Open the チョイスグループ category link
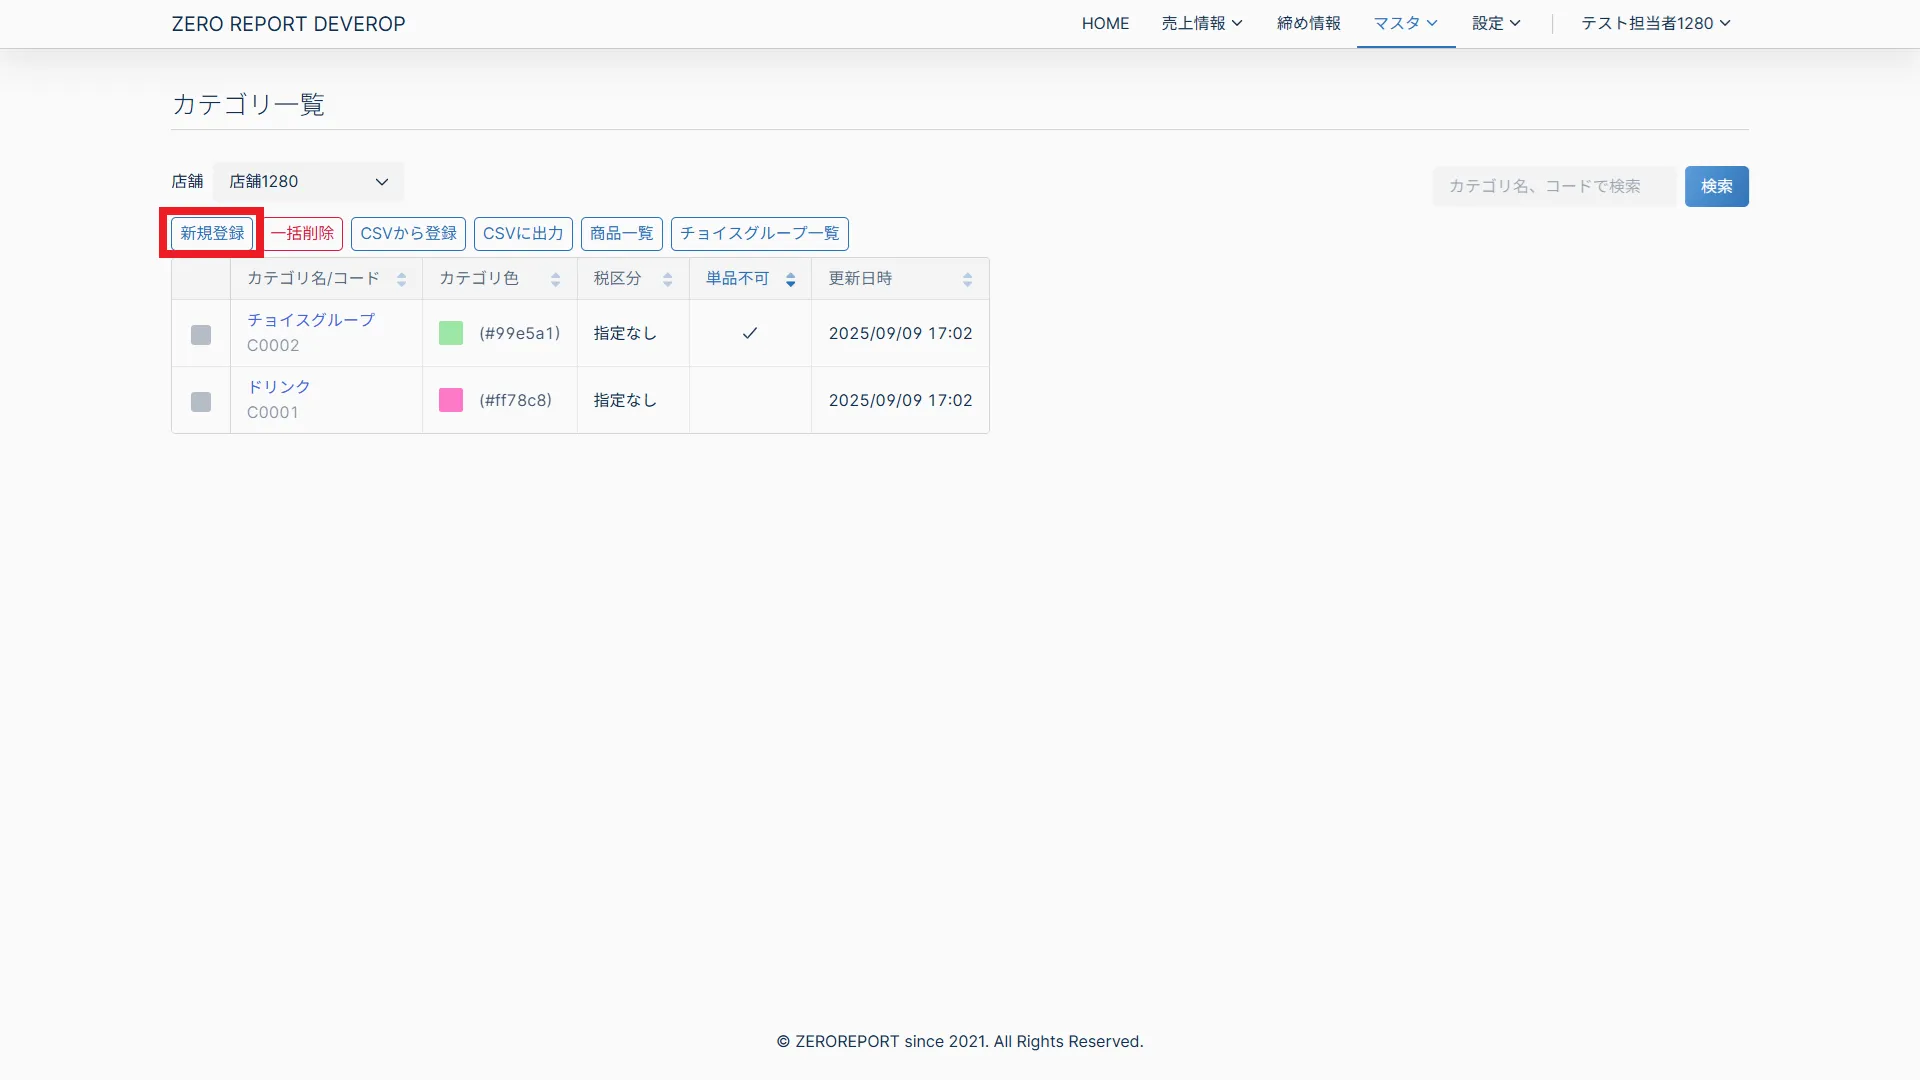Screen dimensions: 1920x1080 click(x=311, y=320)
